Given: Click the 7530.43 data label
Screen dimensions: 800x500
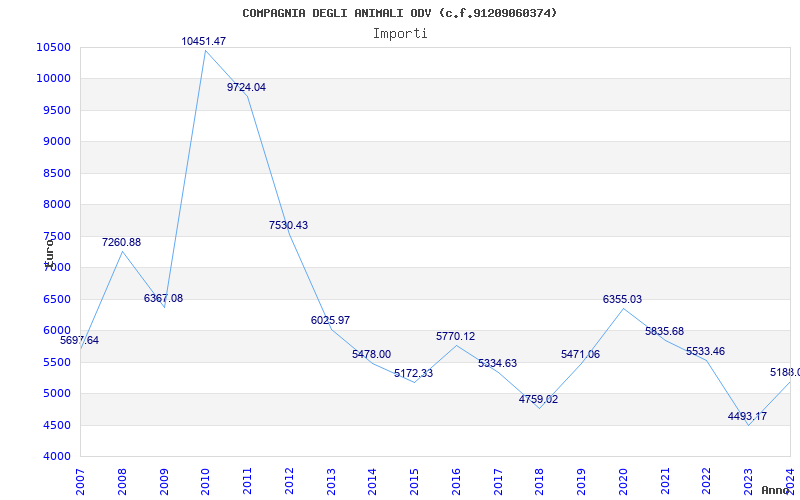Looking at the screenshot, I should point(288,225).
